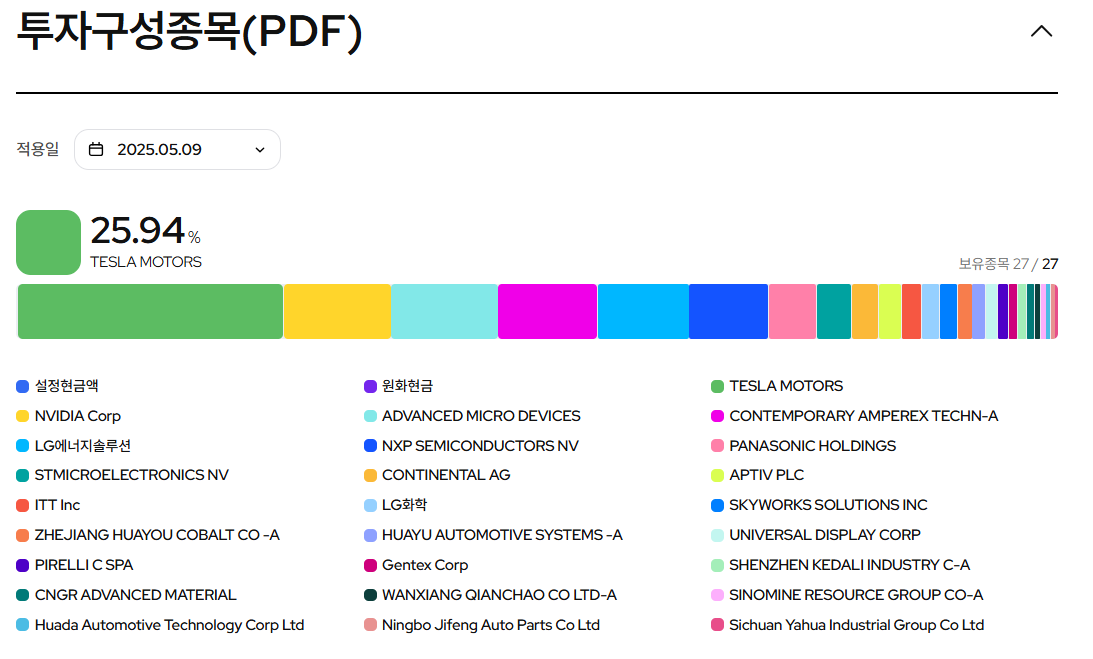The height and width of the screenshot is (659, 1093).
Task: Click Ningbo Jifeng Auto Parts Co Ltd legend
Action: pyautogui.click(x=482, y=625)
